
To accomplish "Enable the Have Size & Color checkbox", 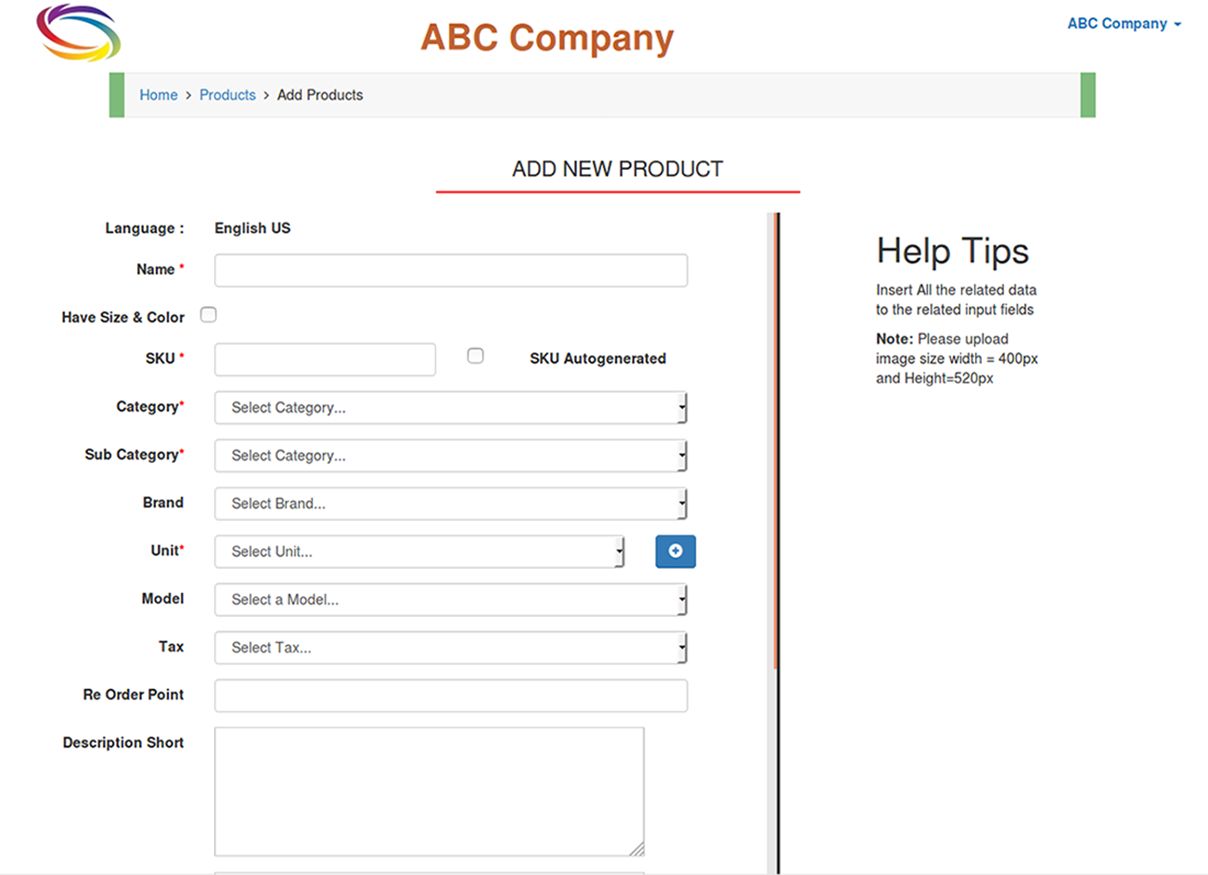I will 208,315.
